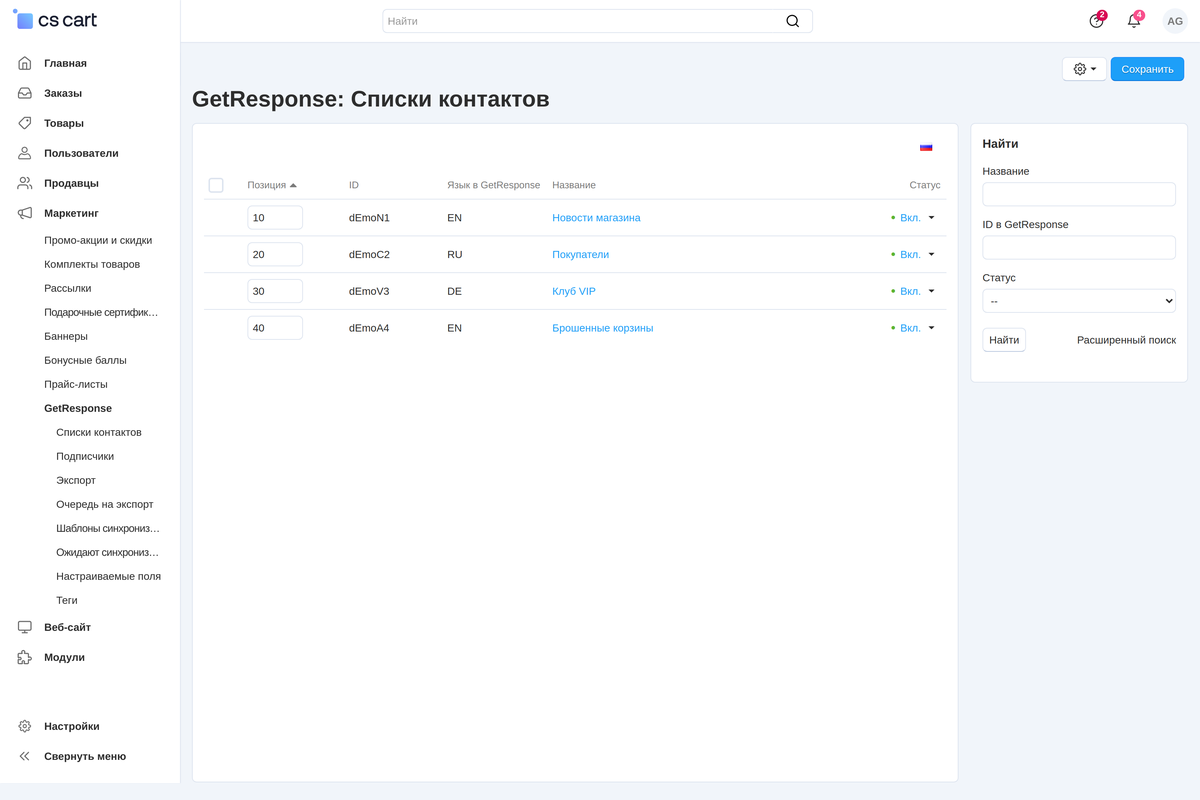Click the collapse menu double-chevron icon
This screenshot has width=1200, height=800.
coord(25,756)
